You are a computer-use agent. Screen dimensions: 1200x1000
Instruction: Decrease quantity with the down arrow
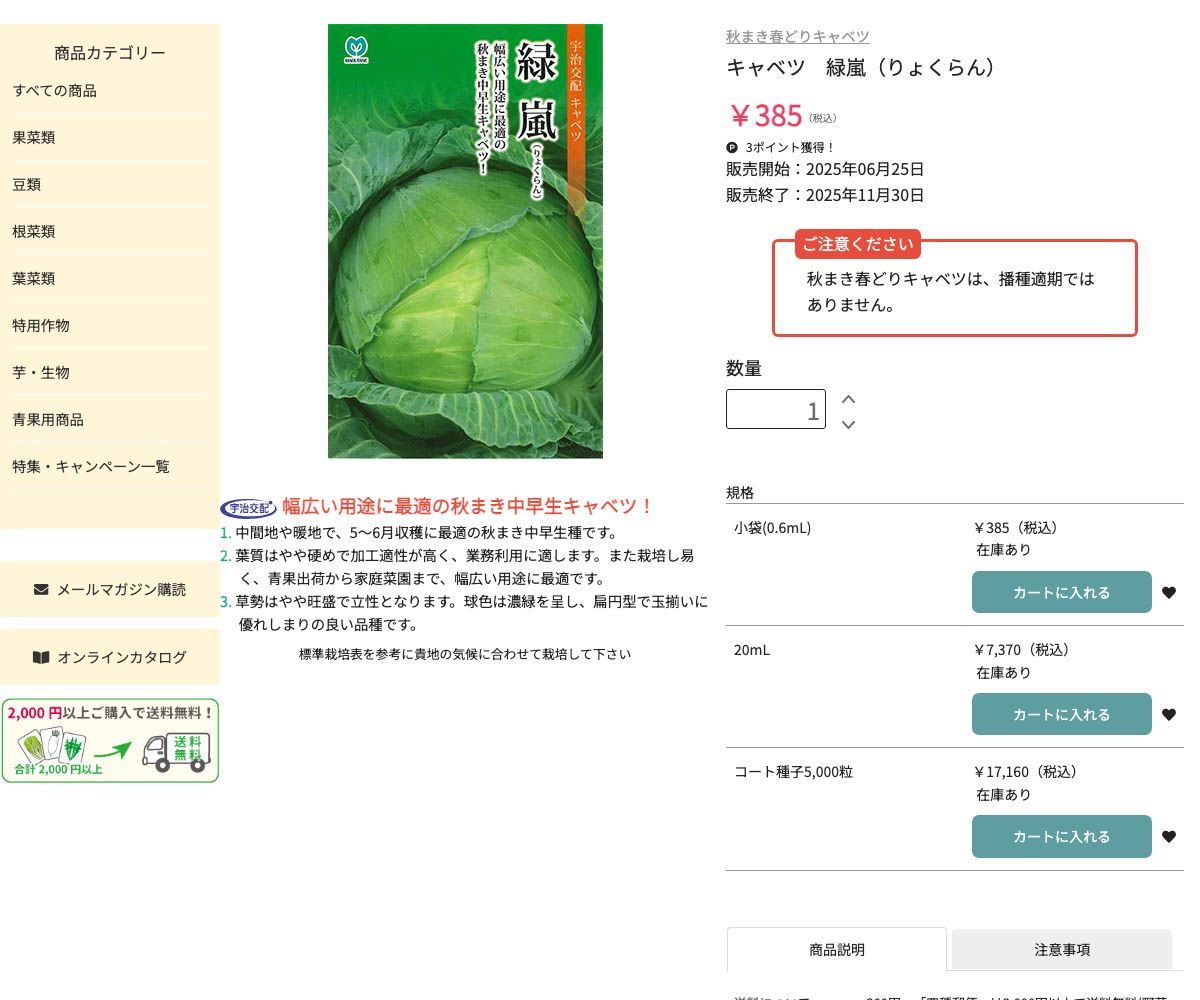[x=848, y=424]
